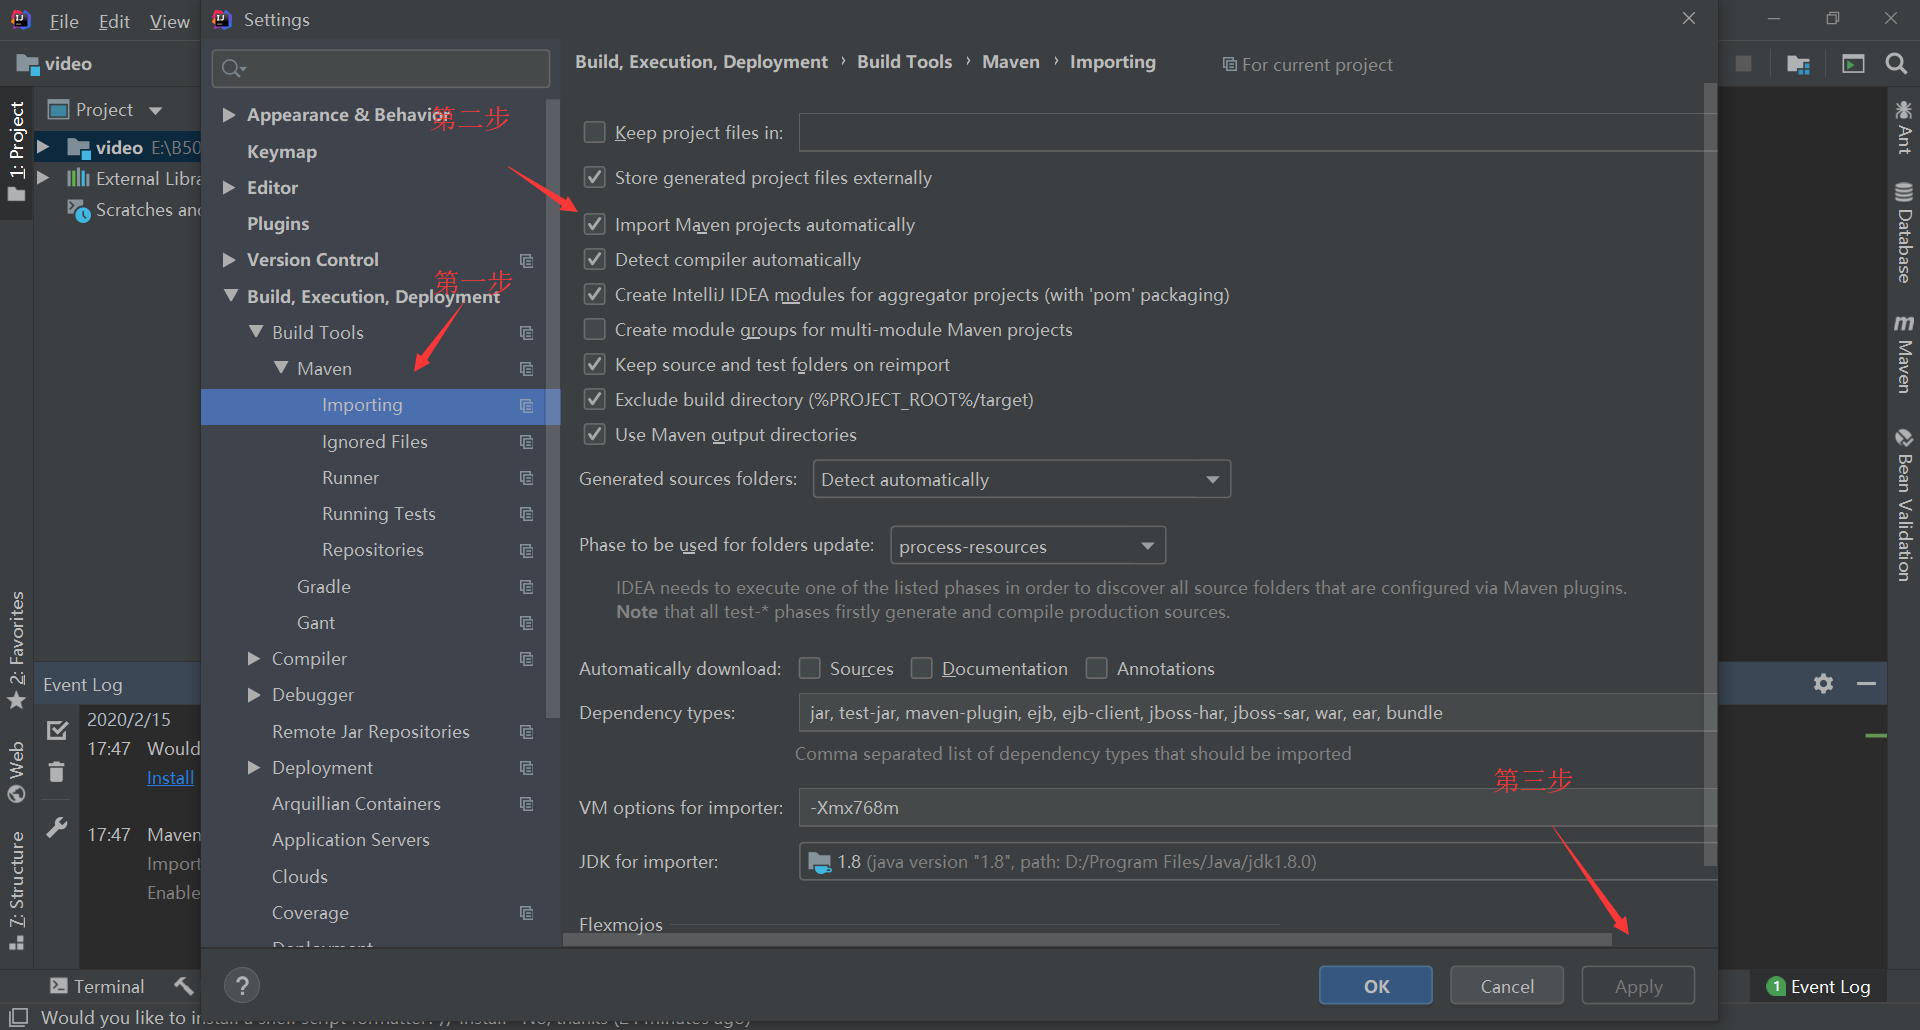Open the File menu
The image size is (1920, 1030).
click(64, 21)
